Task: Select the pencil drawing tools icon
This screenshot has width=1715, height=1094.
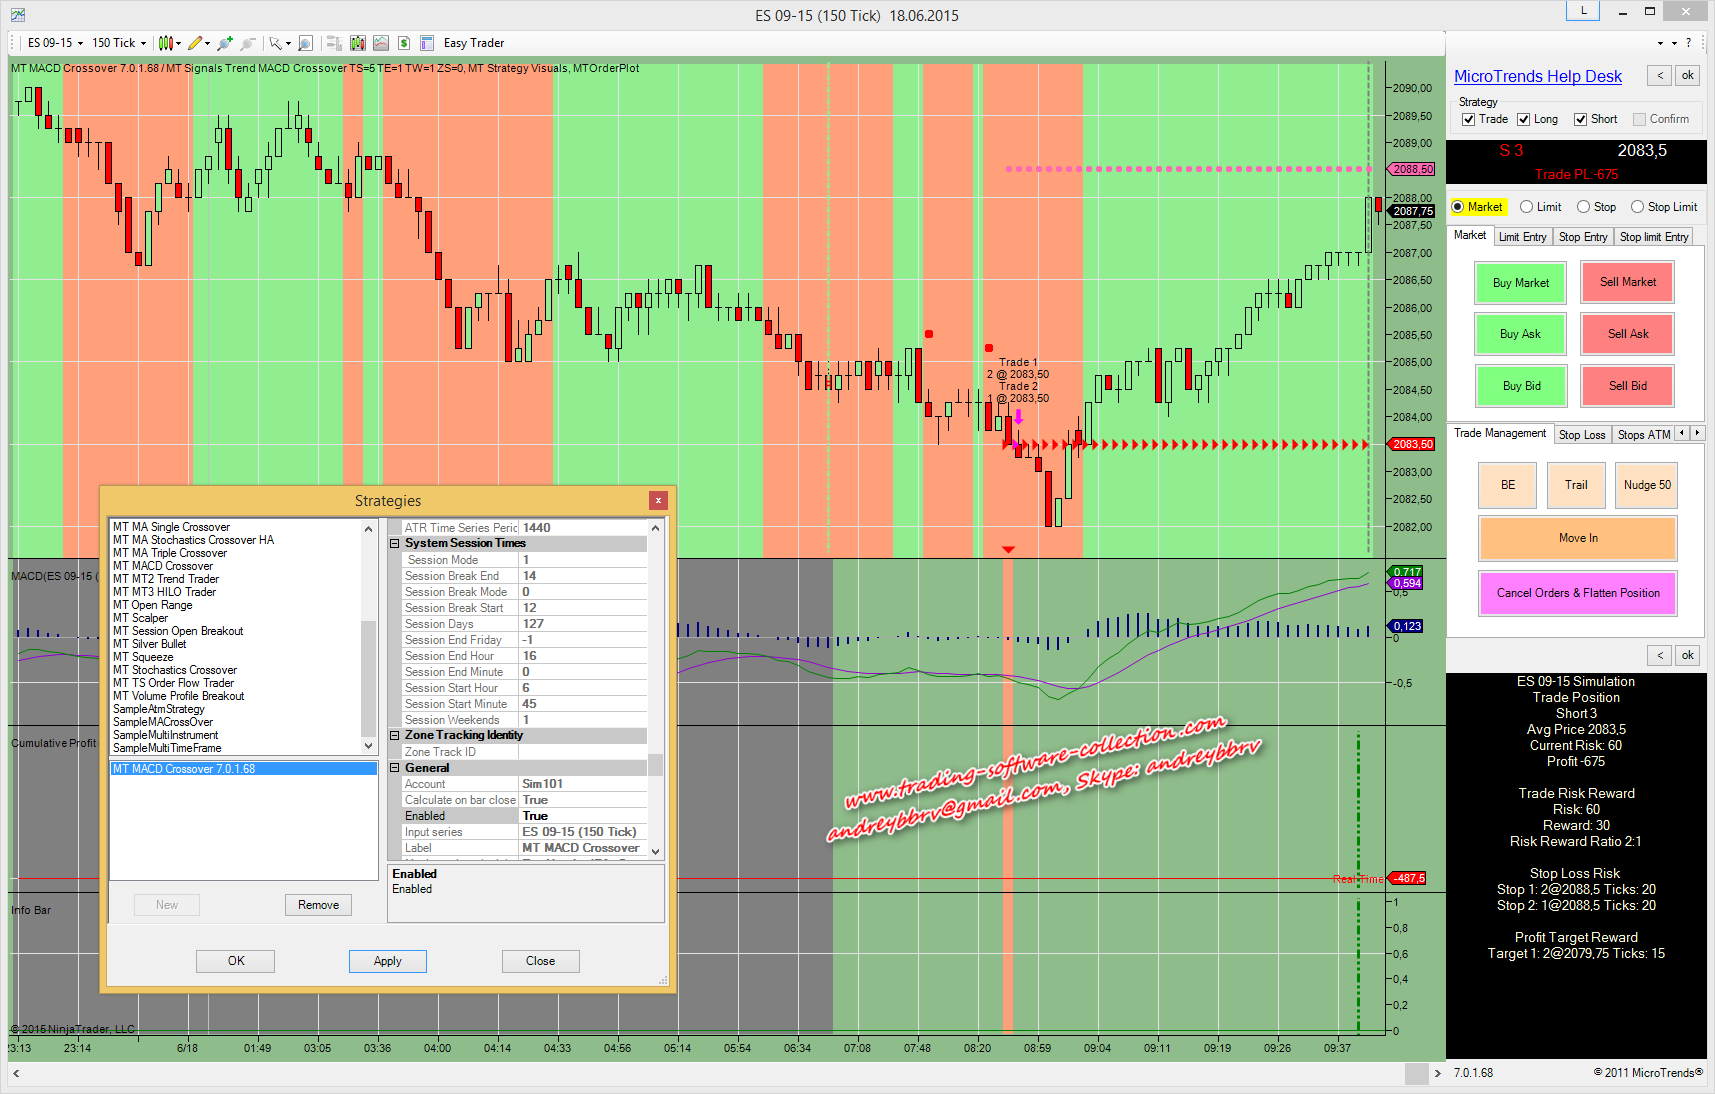Action: pos(195,43)
